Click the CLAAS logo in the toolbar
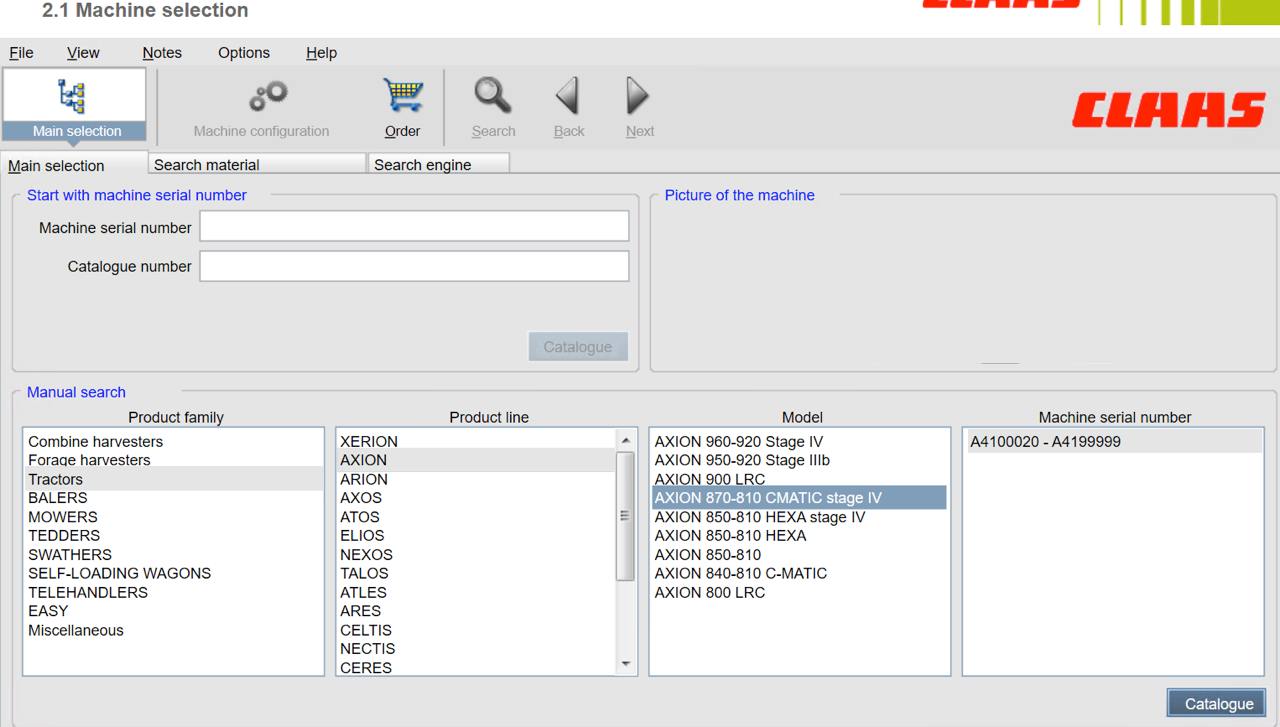Screen dimensions: 1280x727 coord(1169,110)
